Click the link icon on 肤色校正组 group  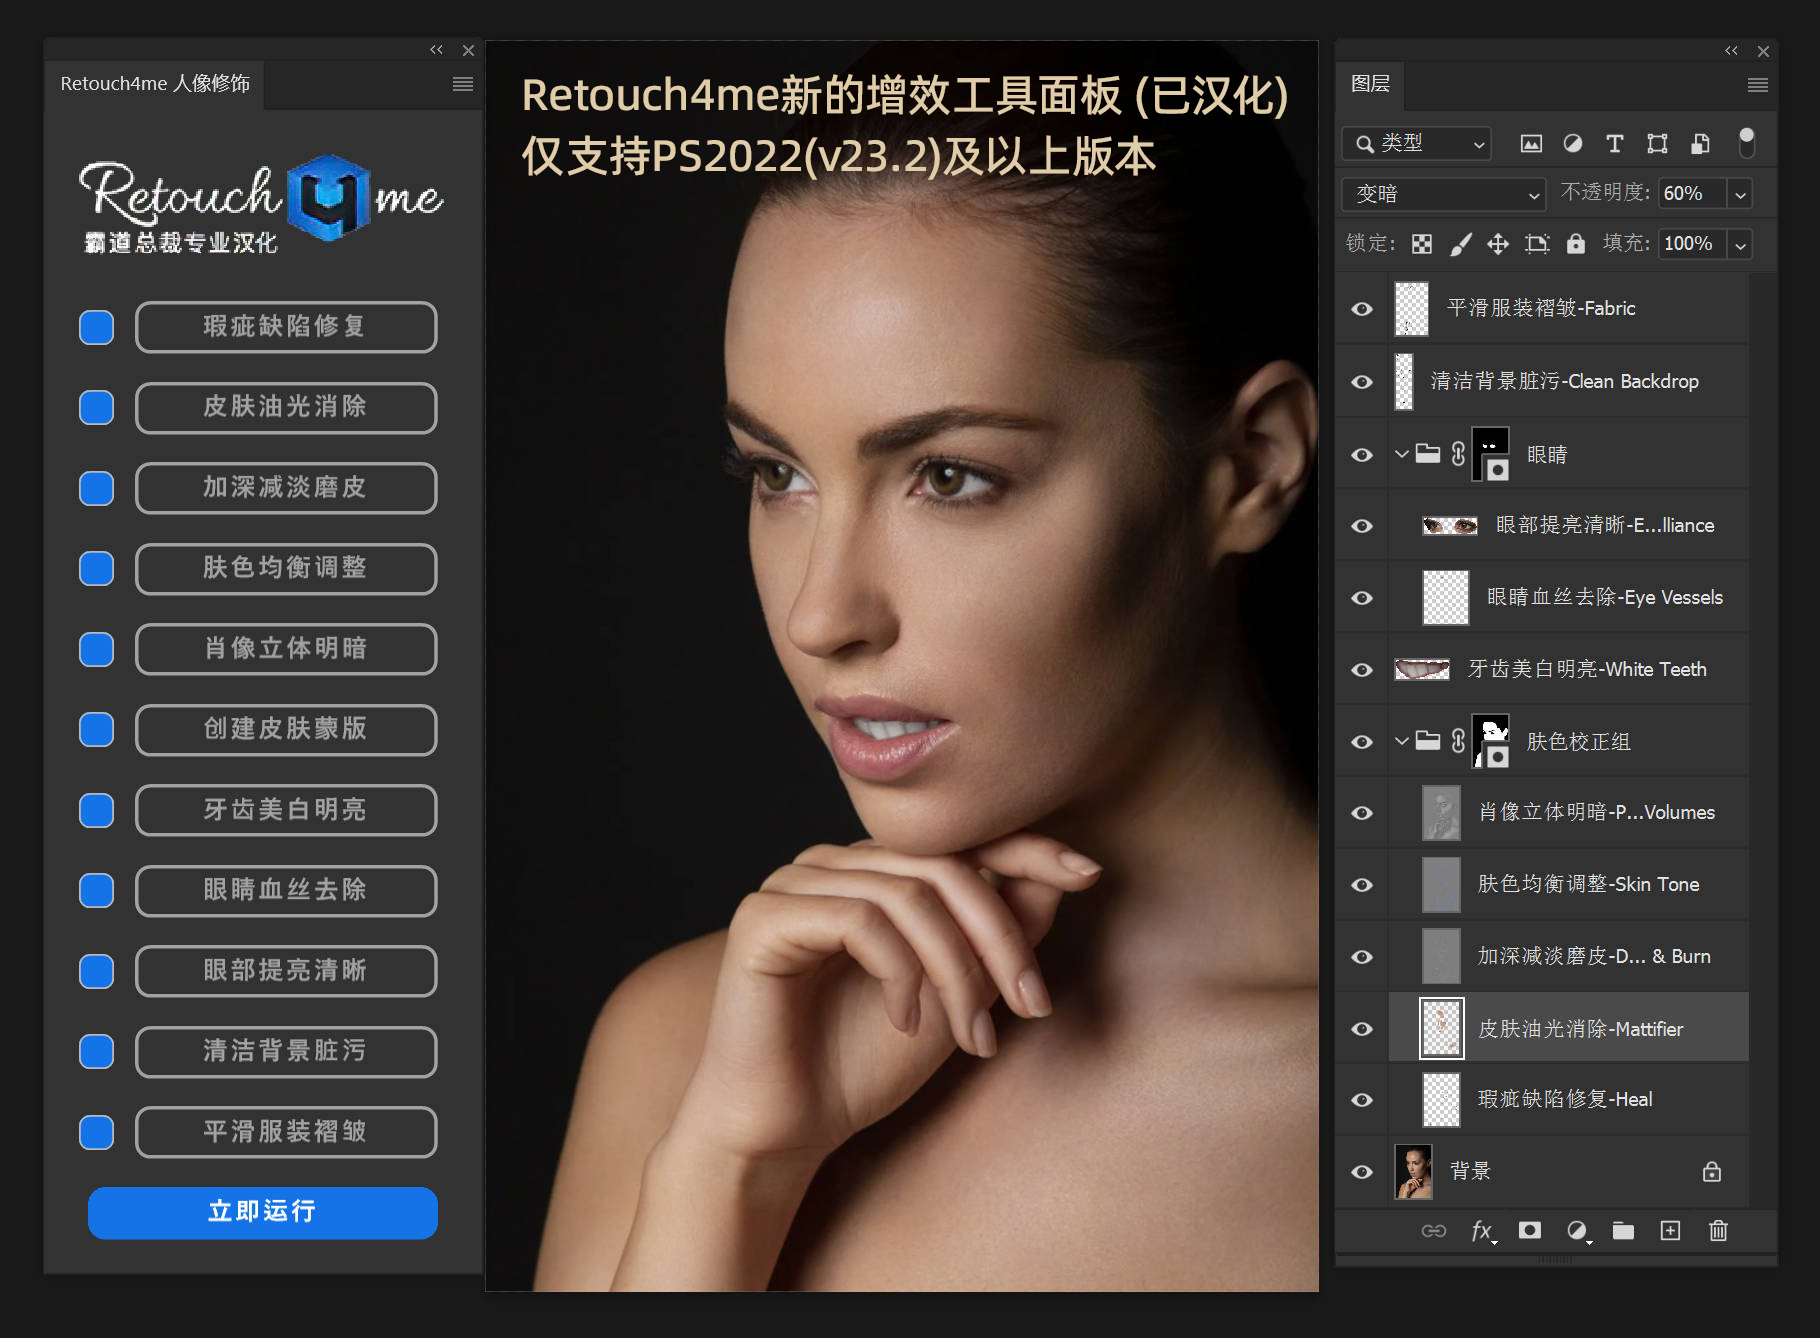[1458, 741]
